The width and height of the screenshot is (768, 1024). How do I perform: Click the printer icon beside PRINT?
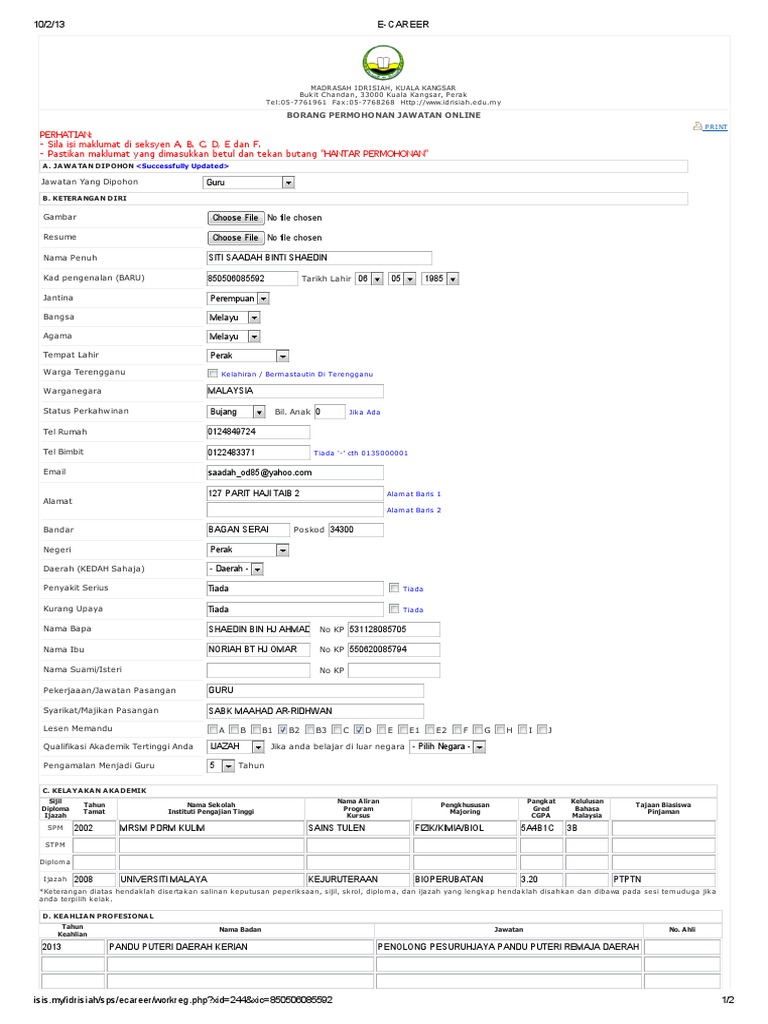pos(697,126)
